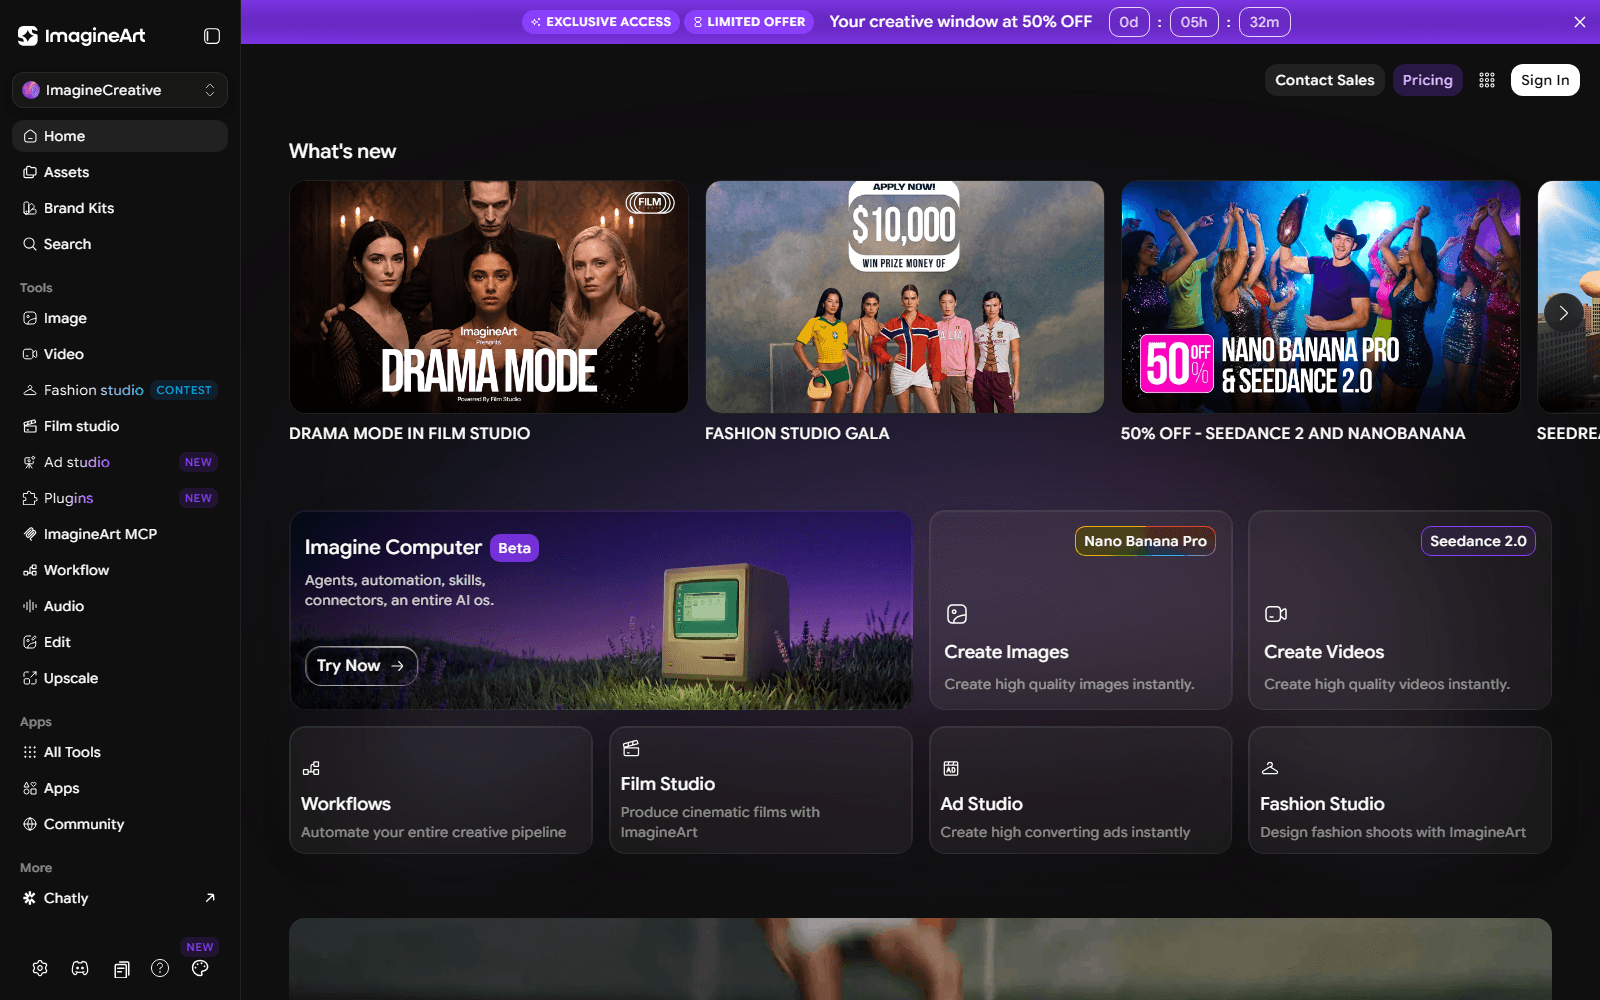Open the Fashion Studio card
Screen dimensions: 1600x1000
tap(1400, 790)
